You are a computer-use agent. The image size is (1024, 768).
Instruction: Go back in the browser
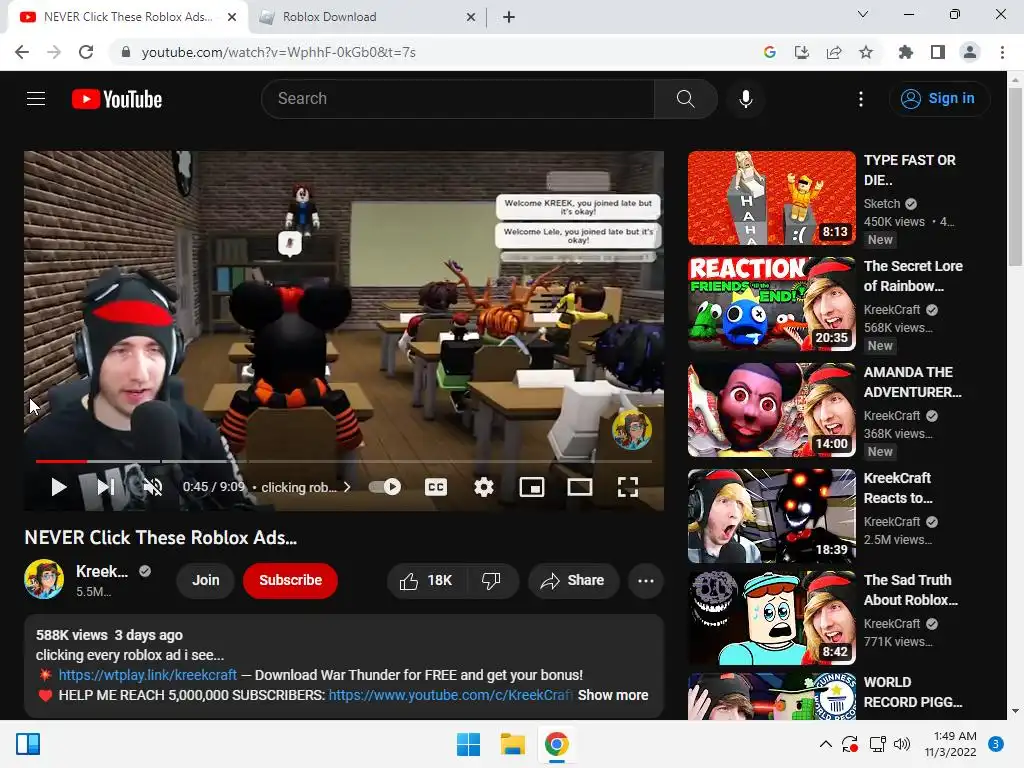pyautogui.click(x=22, y=52)
